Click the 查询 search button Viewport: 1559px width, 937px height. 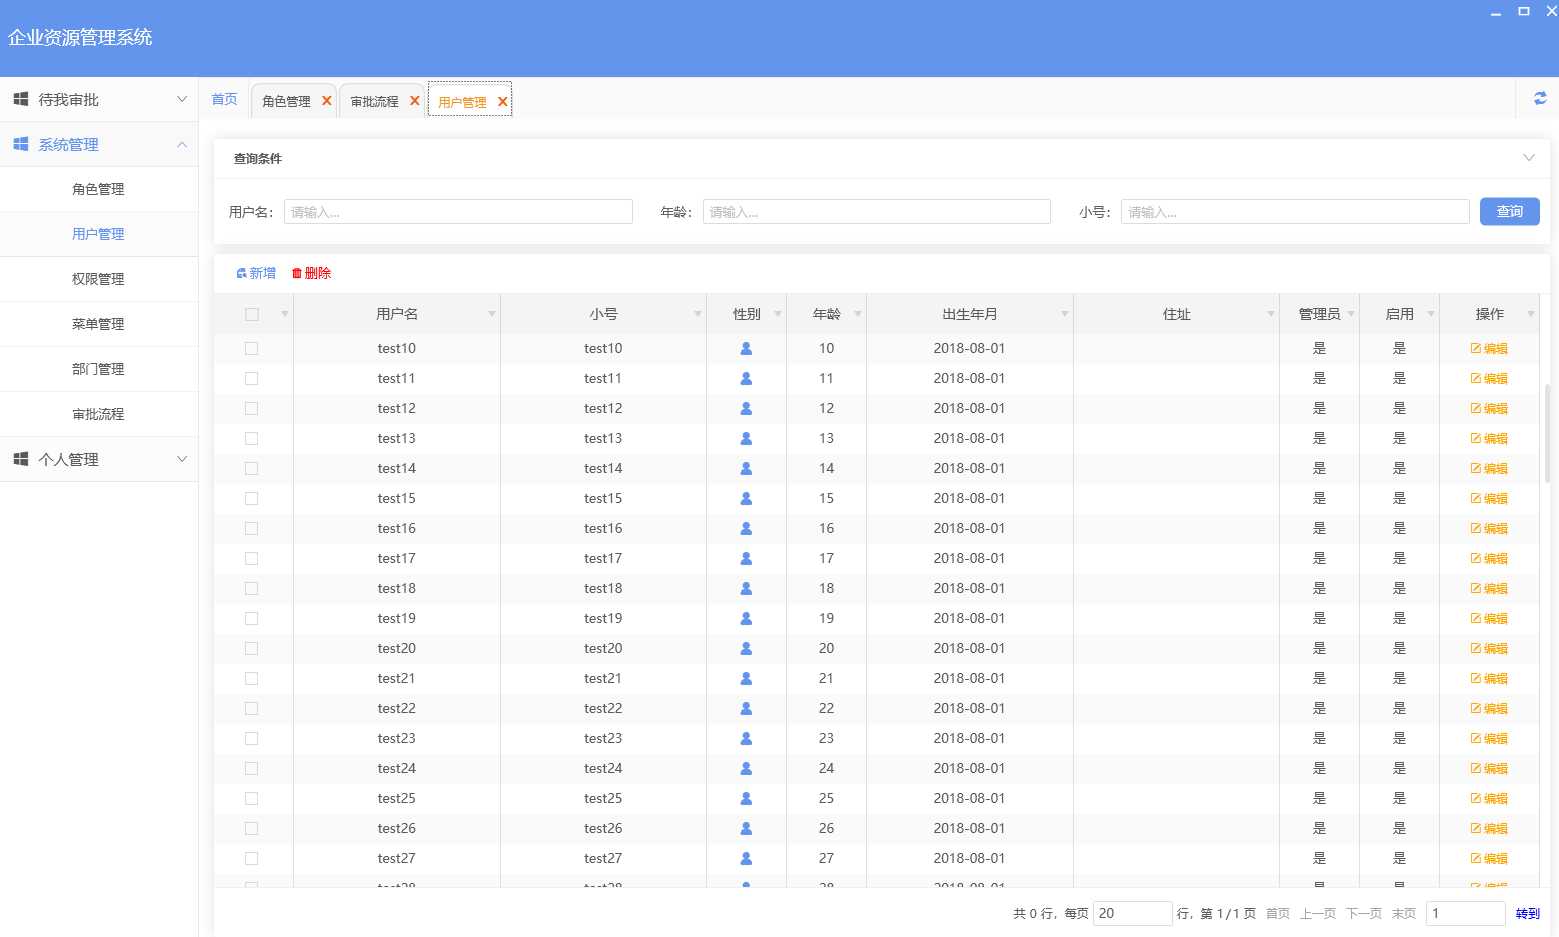pos(1509,211)
